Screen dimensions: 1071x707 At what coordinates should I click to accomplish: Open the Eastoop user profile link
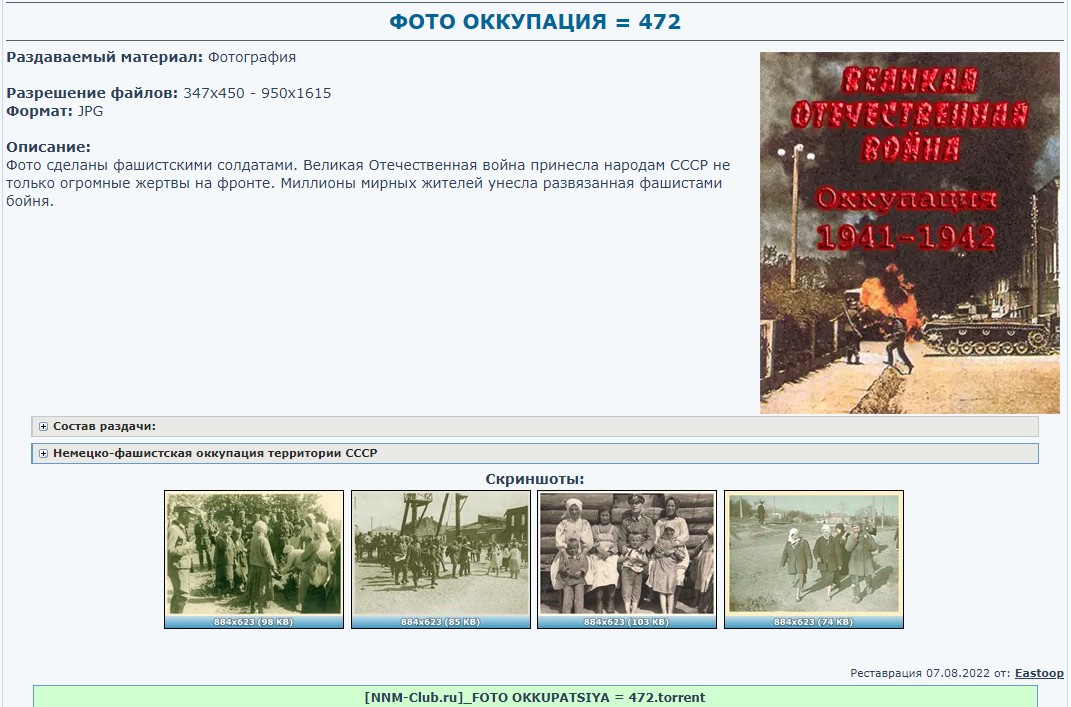coord(1039,674)
